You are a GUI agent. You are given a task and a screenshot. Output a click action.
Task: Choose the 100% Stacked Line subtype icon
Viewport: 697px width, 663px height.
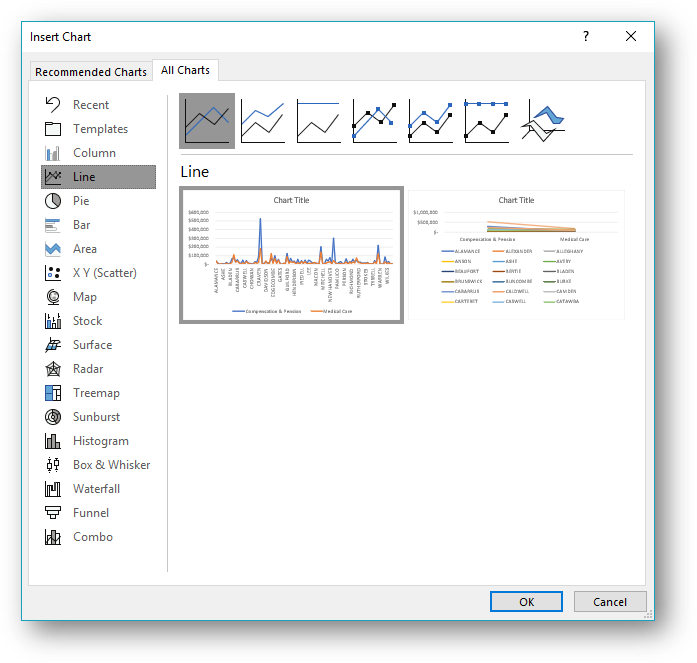(319, 121)
